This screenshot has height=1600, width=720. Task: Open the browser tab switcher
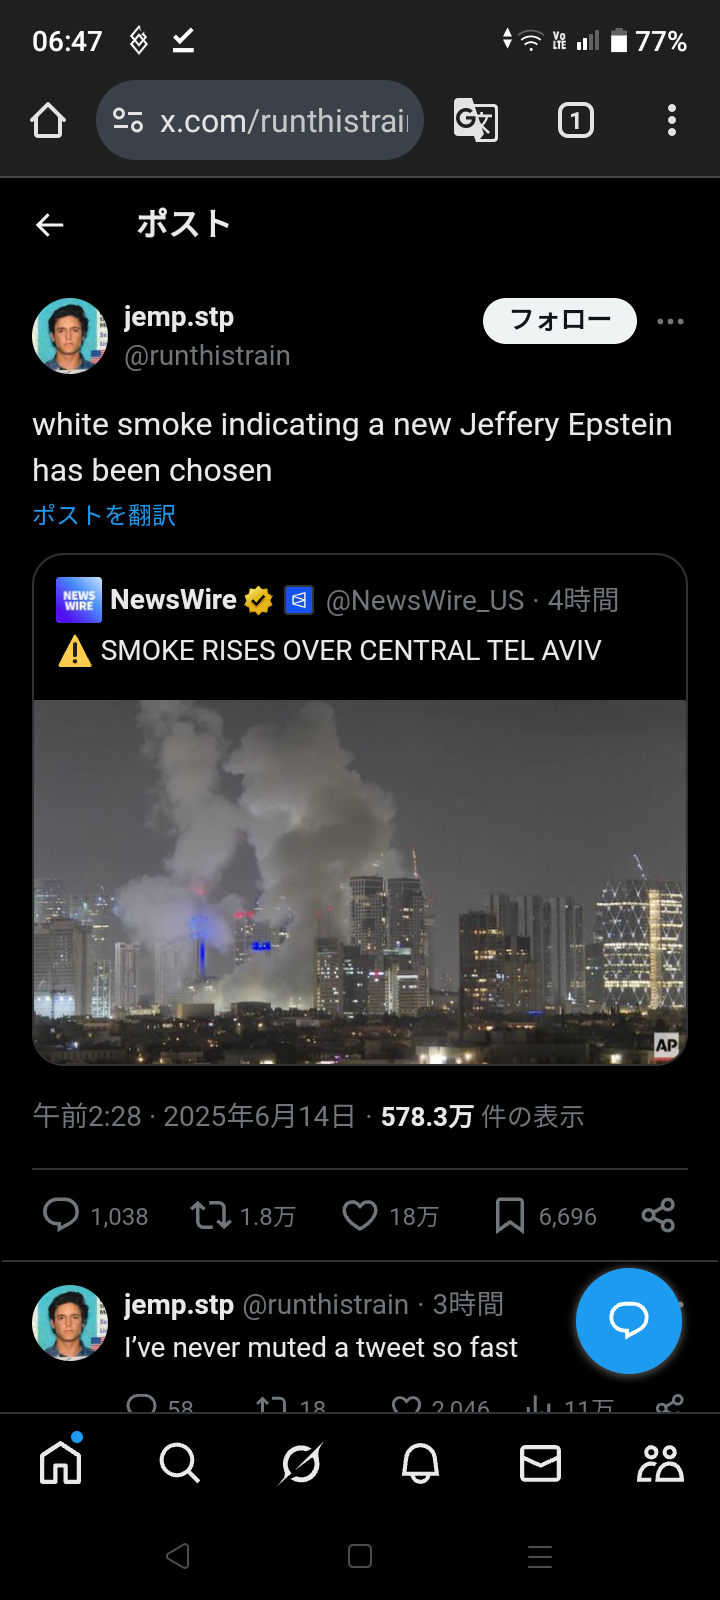[575, 121]
